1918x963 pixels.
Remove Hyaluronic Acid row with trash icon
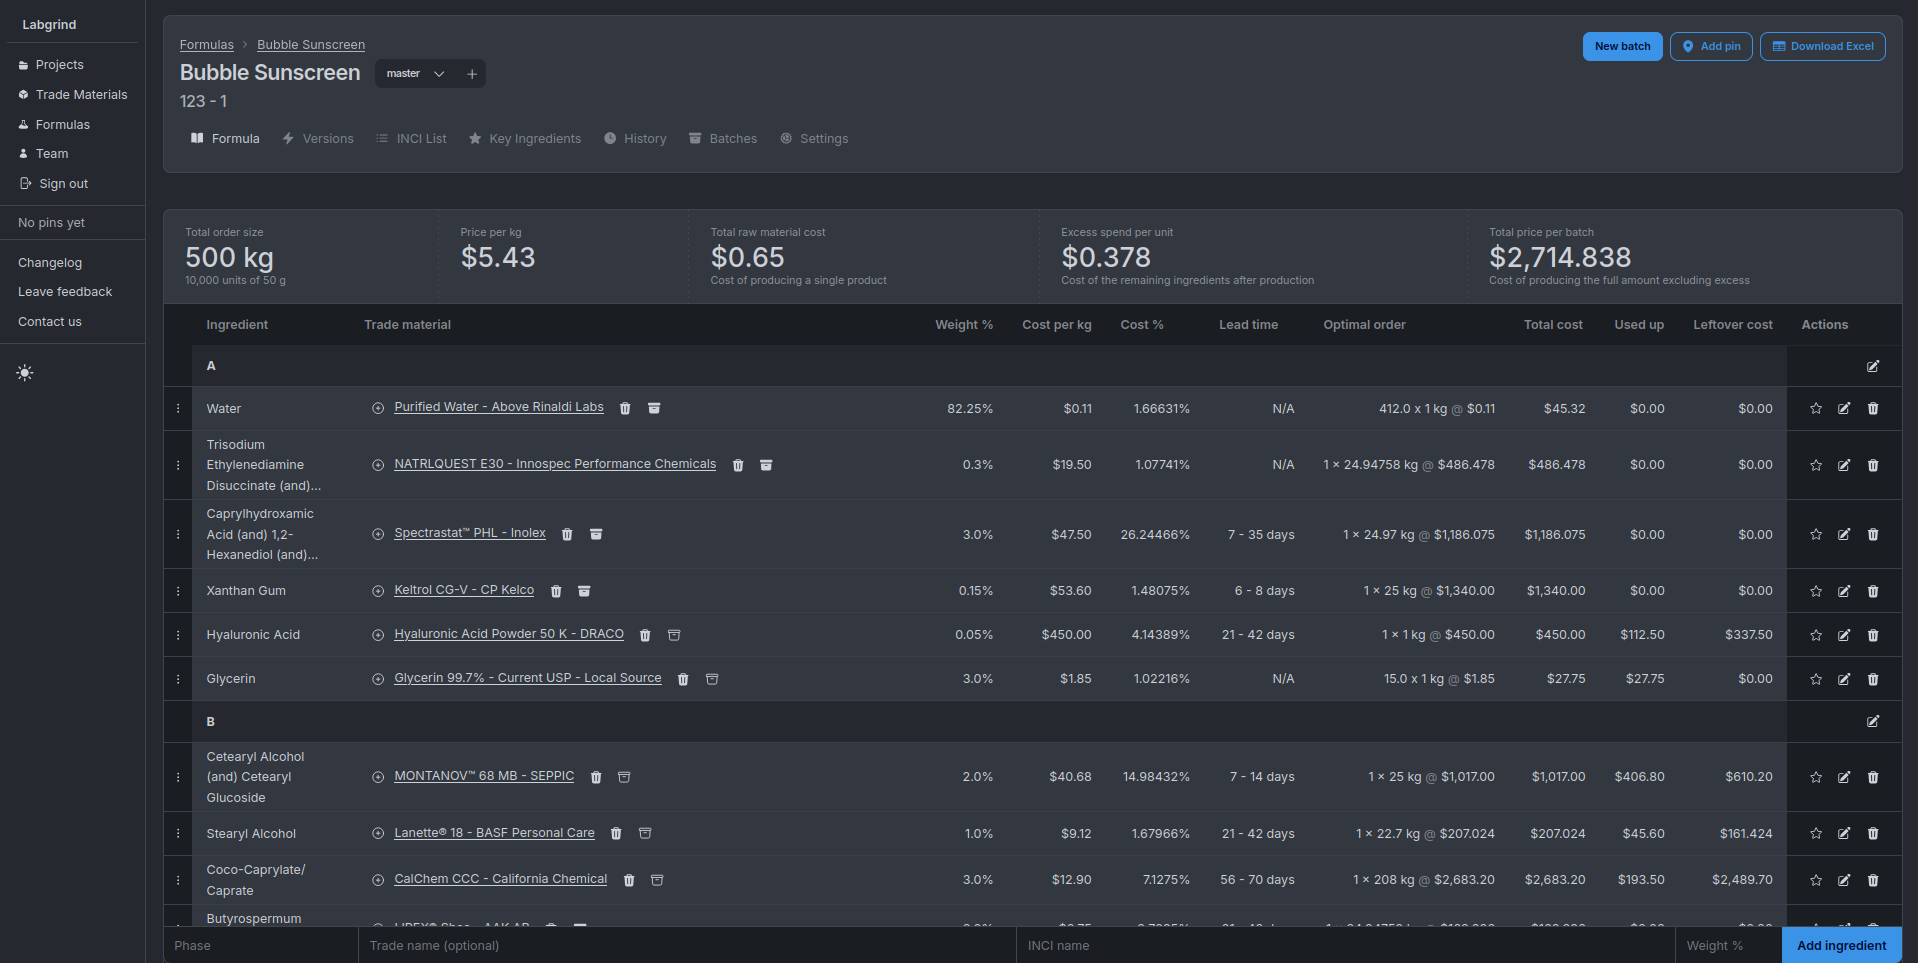[1874, 635]
